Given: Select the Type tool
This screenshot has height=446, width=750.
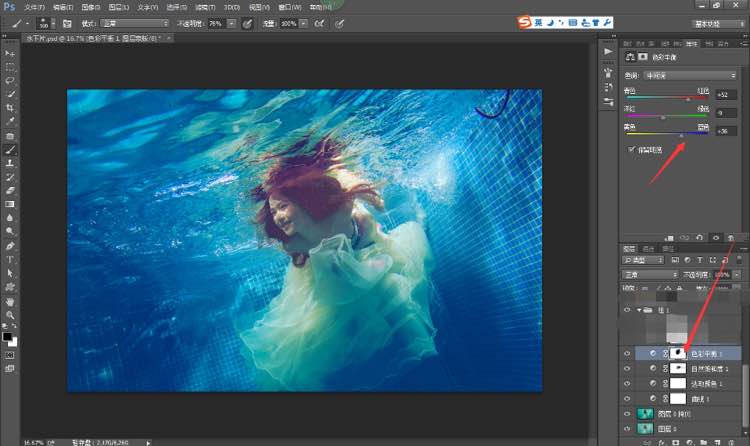Looking at the screenshot, I should click(x=10, y=259).
